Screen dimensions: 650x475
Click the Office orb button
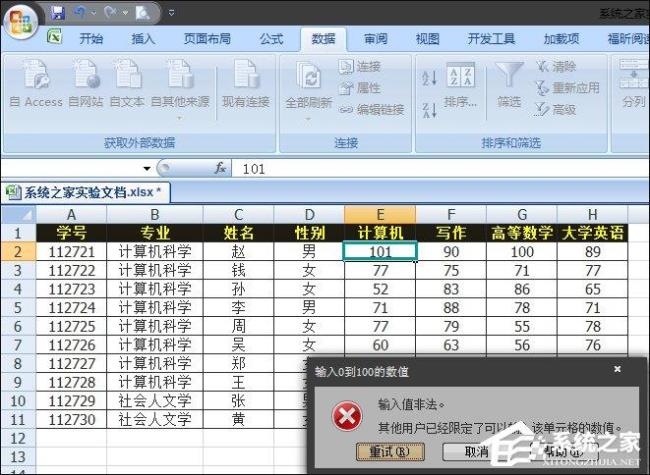[x=19, y=22]
